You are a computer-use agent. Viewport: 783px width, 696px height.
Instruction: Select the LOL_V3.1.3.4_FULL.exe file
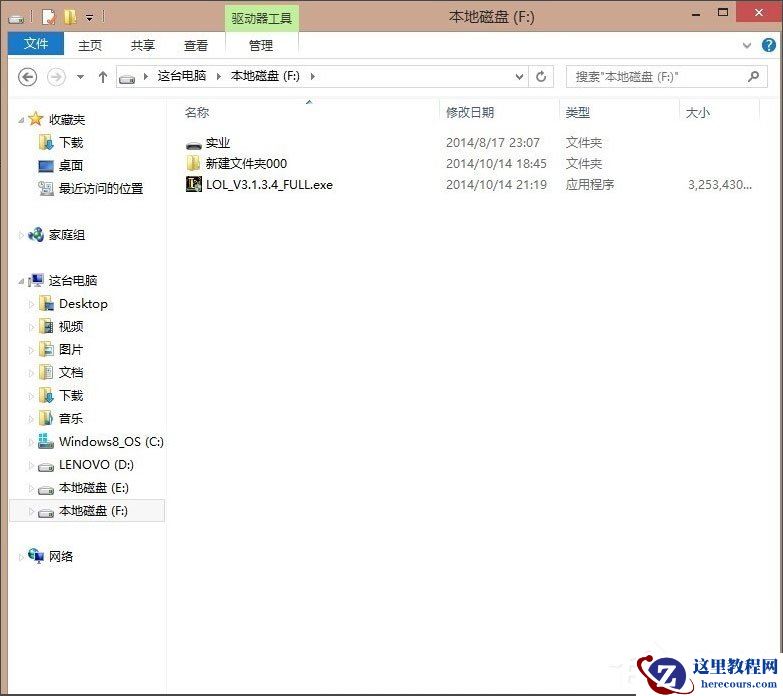point(269,185)
